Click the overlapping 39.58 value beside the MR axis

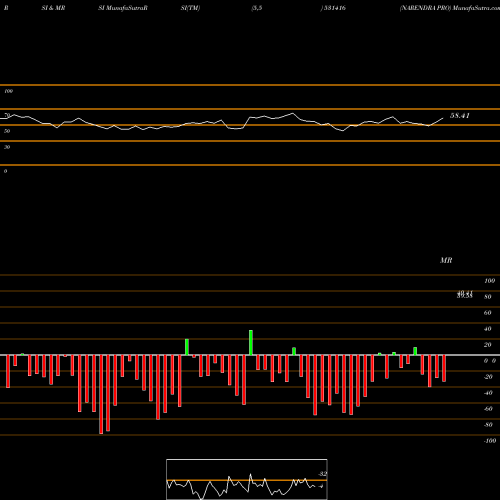[465, 296]
